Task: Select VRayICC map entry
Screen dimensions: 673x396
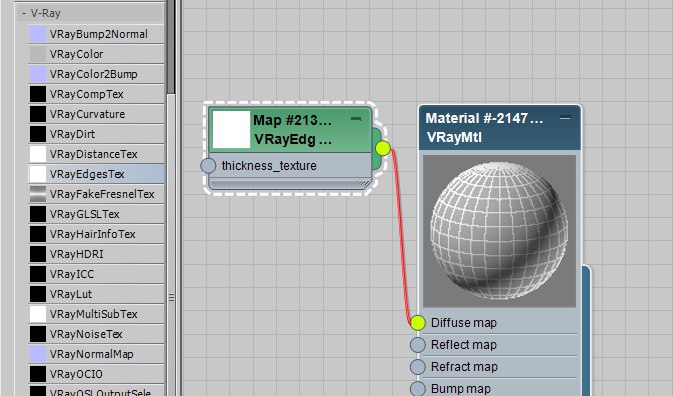Action: tap(96, 274)
